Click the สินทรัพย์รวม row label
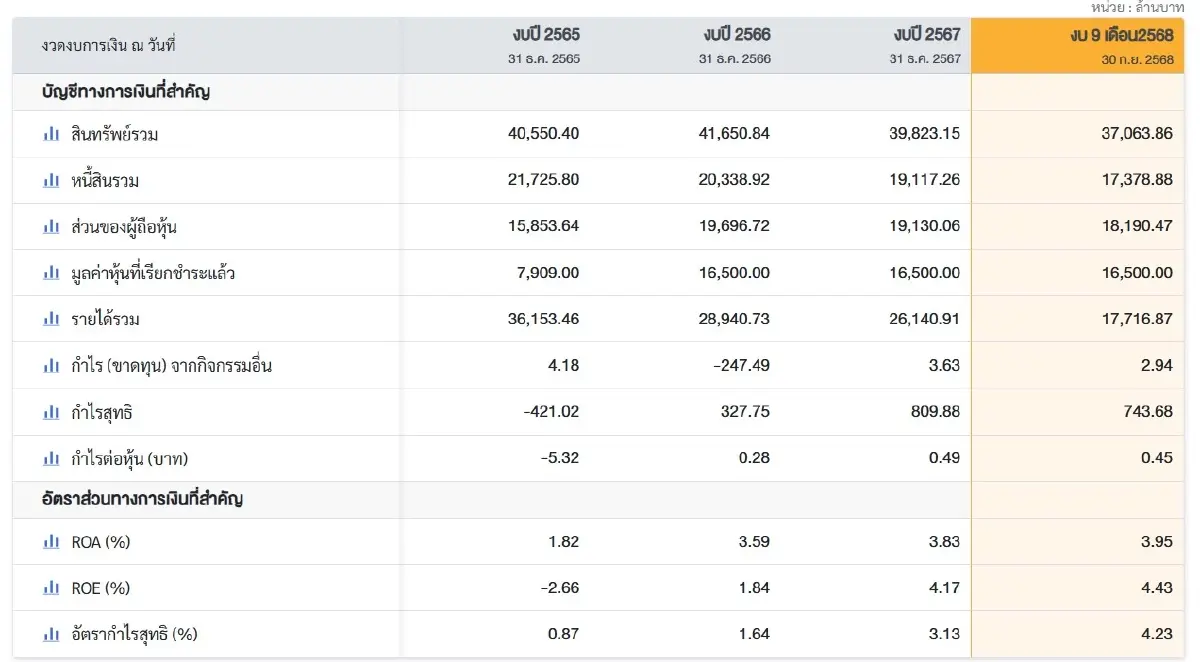 (115, 134)
